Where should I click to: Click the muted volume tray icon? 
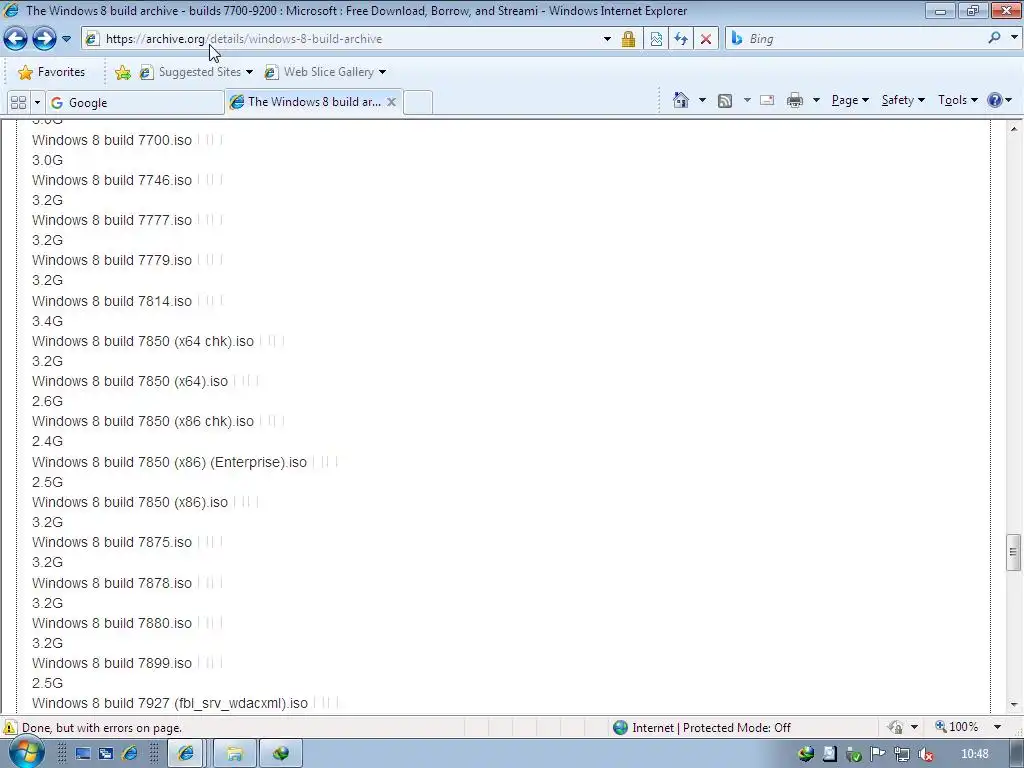tap(925, 754)
